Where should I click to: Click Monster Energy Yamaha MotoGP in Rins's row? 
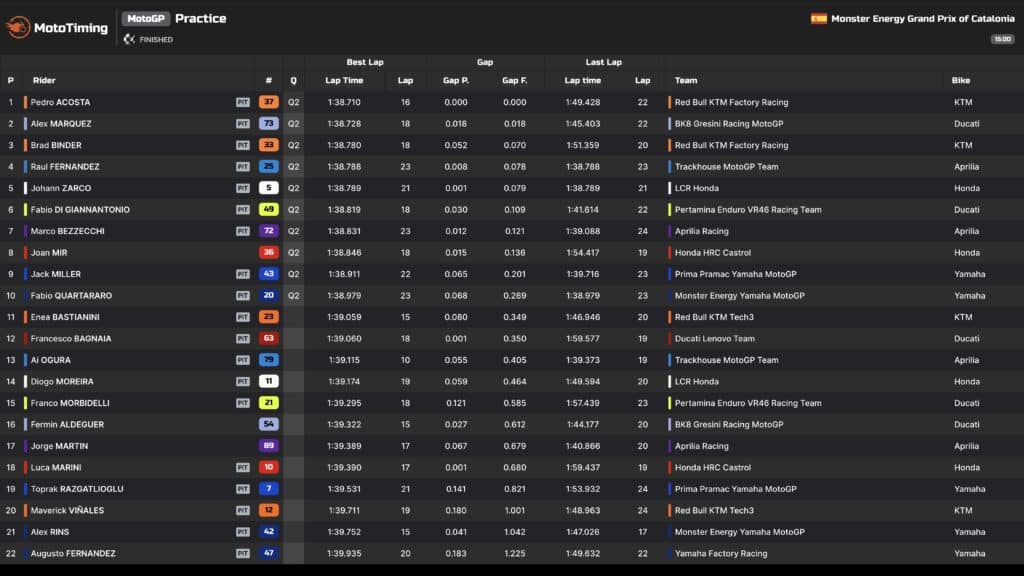click(739, 532)
